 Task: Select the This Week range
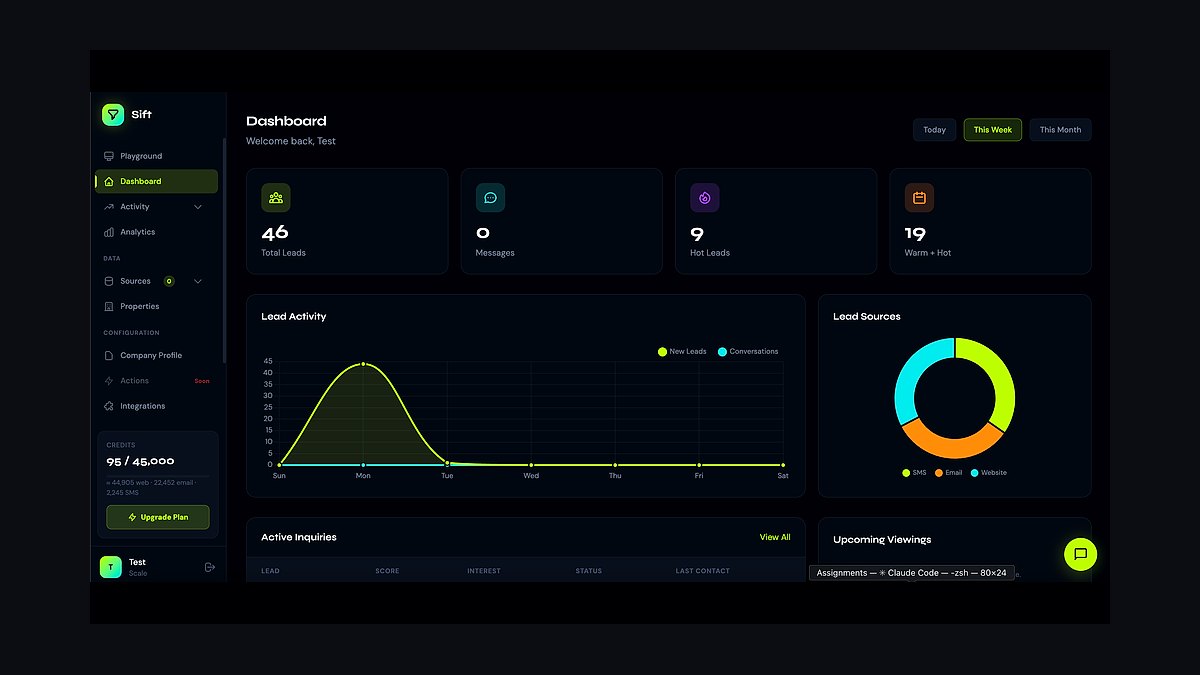993,130
